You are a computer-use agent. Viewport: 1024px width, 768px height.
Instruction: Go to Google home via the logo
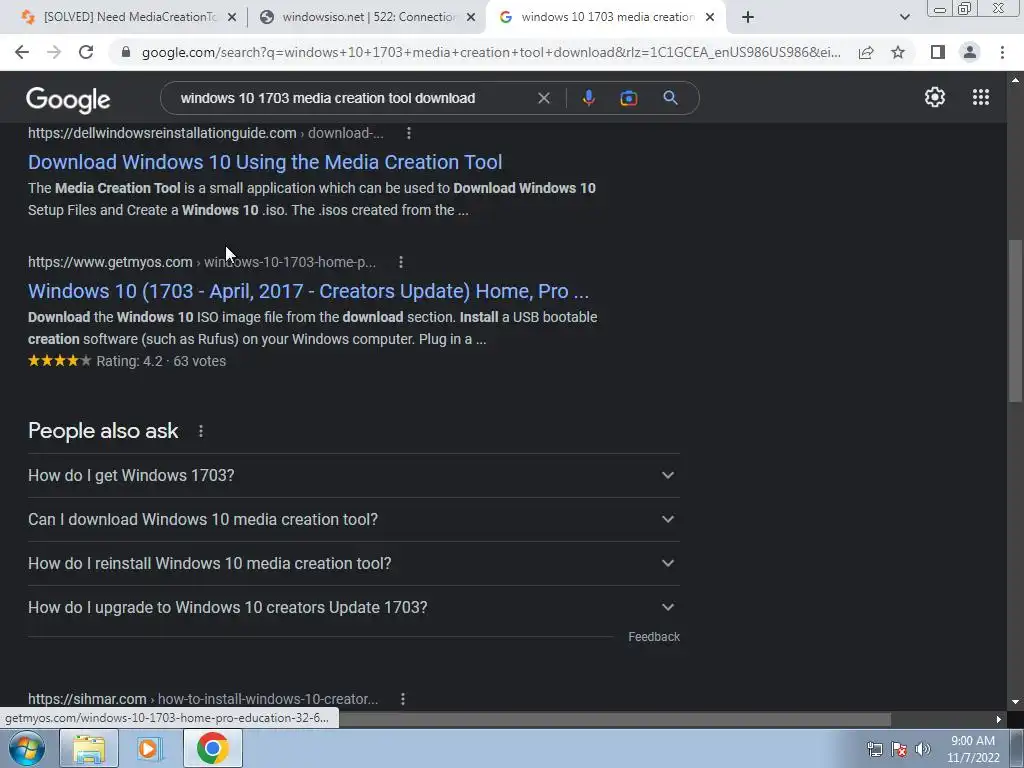68,99
